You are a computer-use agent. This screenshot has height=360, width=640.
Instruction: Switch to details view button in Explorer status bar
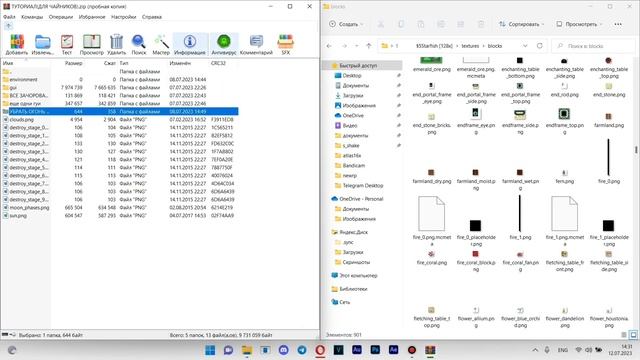point(624,335)
